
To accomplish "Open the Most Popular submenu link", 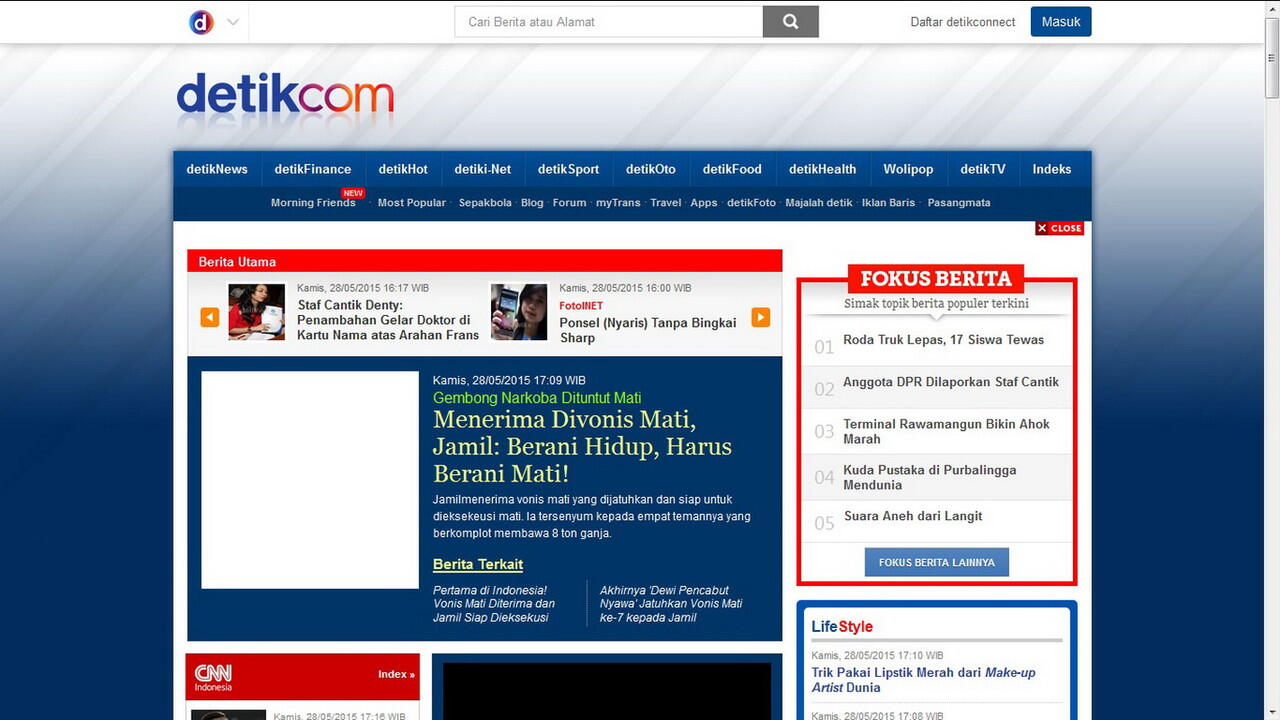I will point(412,203).
